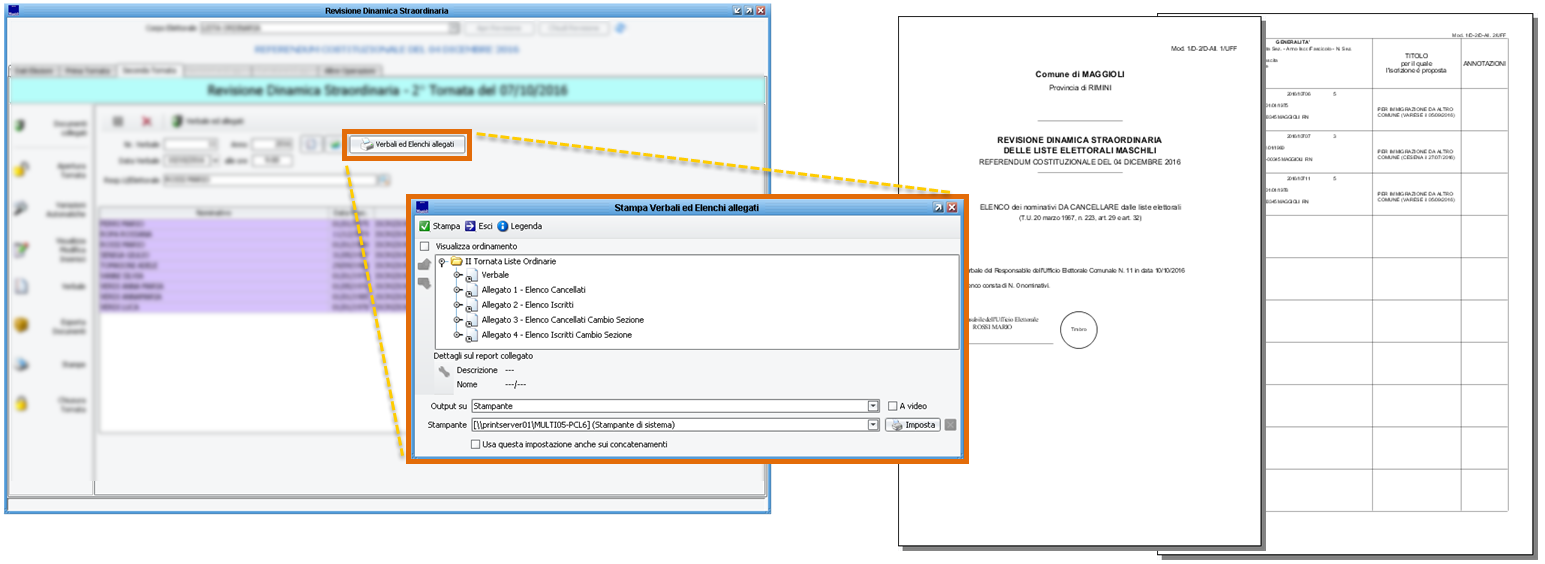
Task: Click the Stampa green check icon
Action: pos(425,226)
